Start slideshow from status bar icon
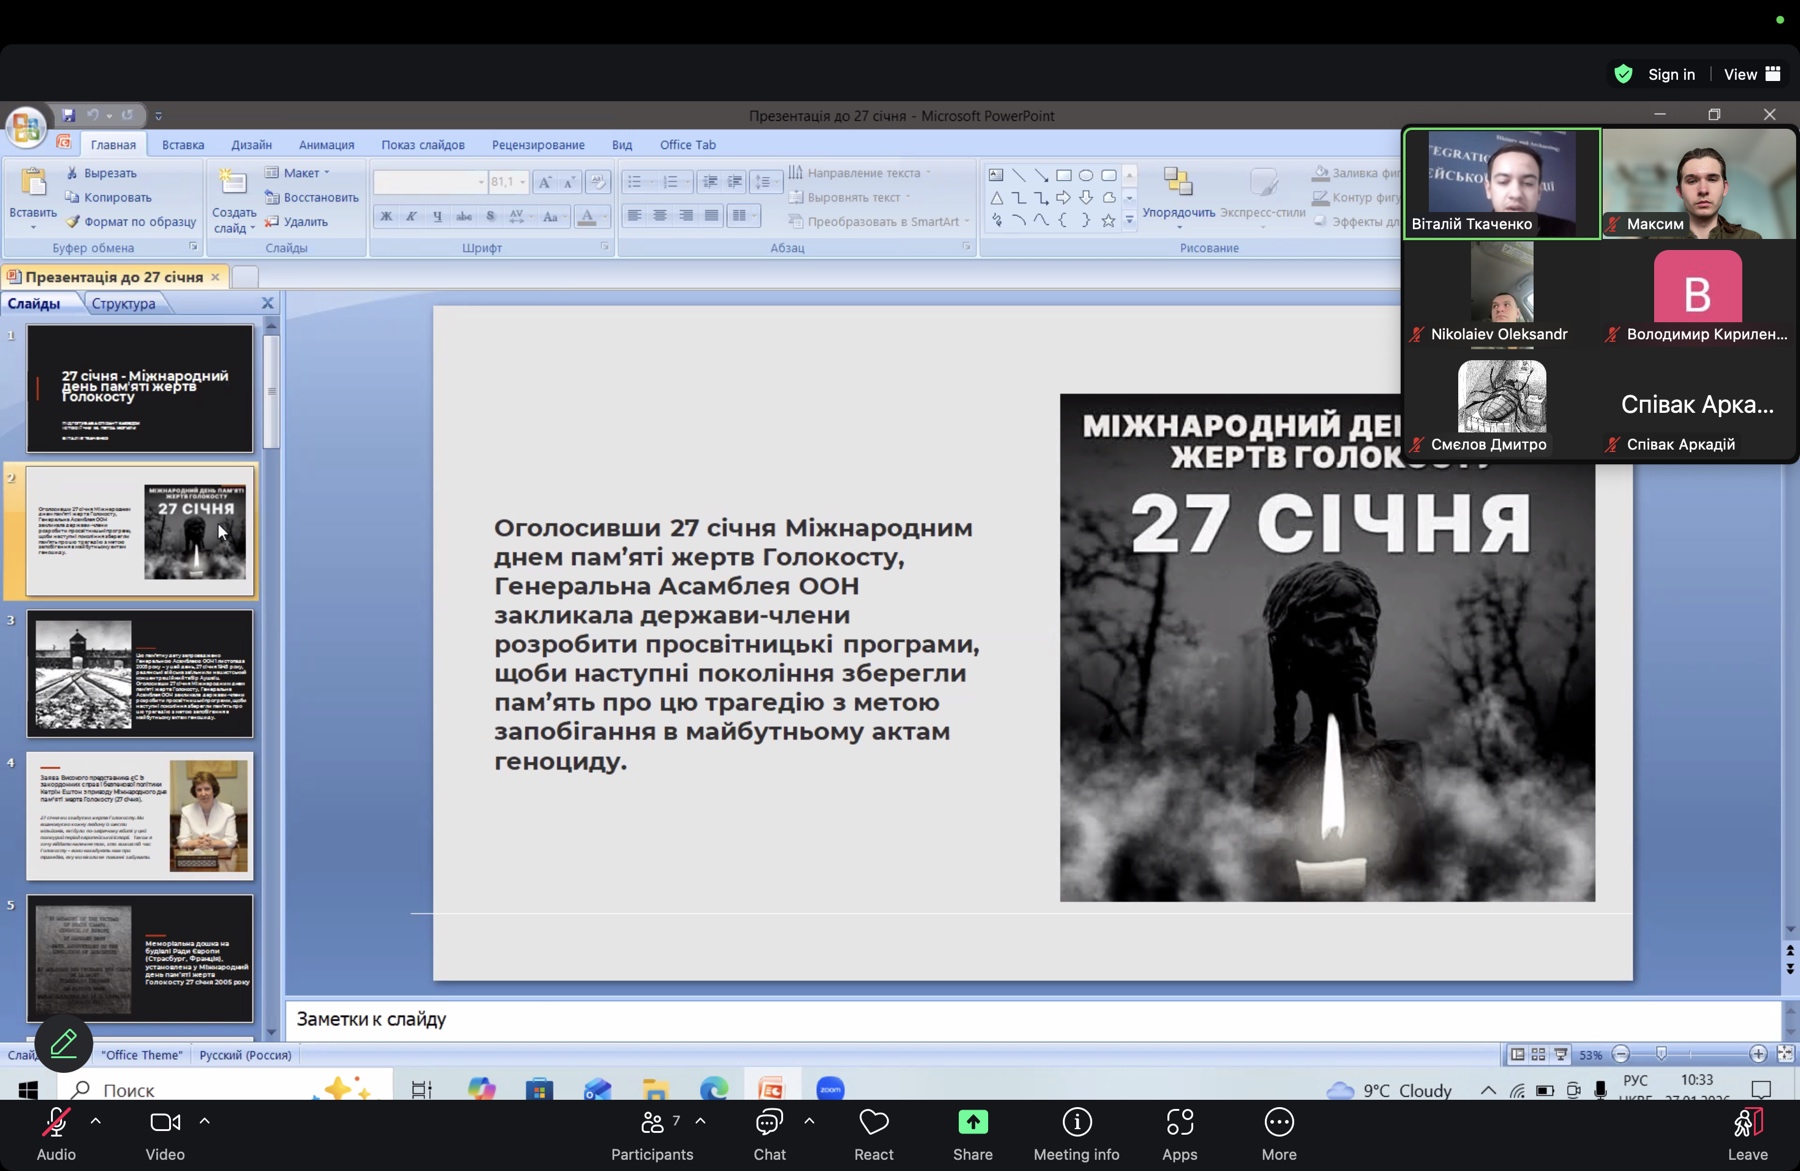The width and height of the screenshot is (1800, 1171). coord(1560,1054)
